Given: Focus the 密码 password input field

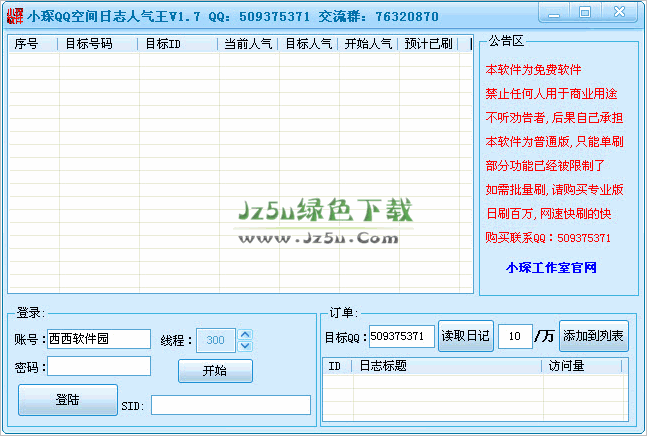Looking at the screenshot, I should tap(99, 366).
